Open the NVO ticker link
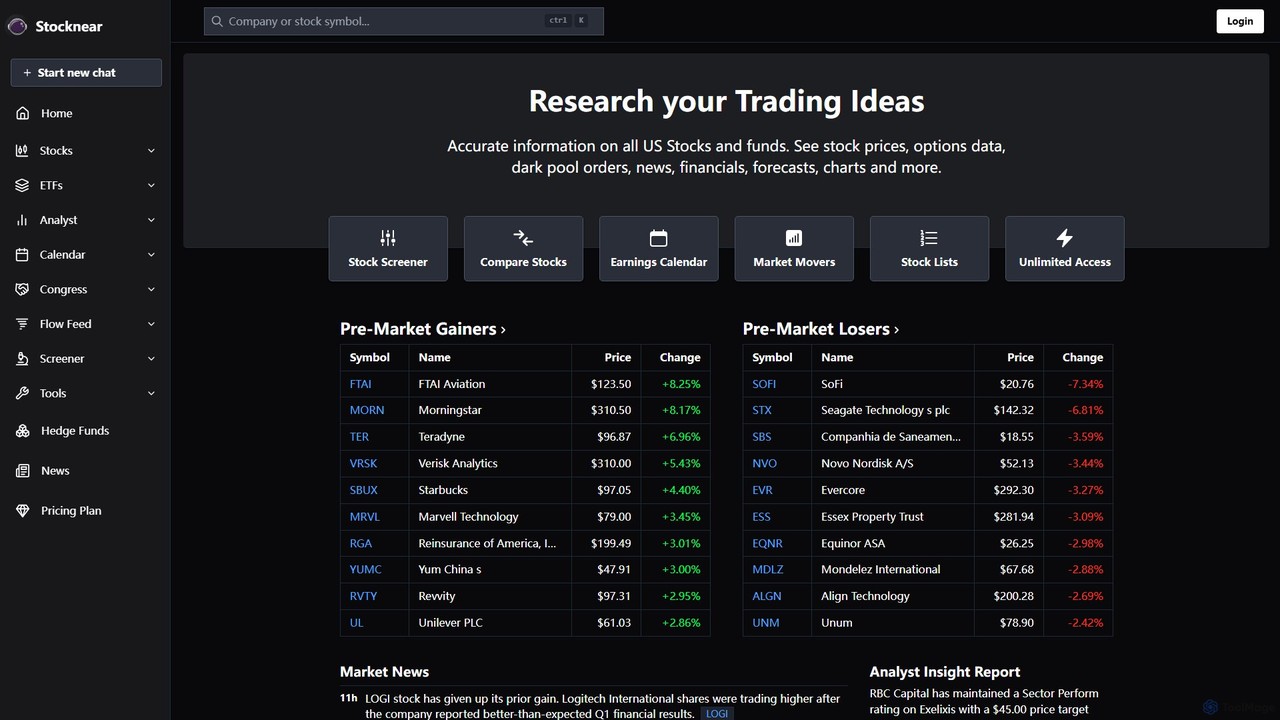The image size is (1280, 720). tap(765, 464)
